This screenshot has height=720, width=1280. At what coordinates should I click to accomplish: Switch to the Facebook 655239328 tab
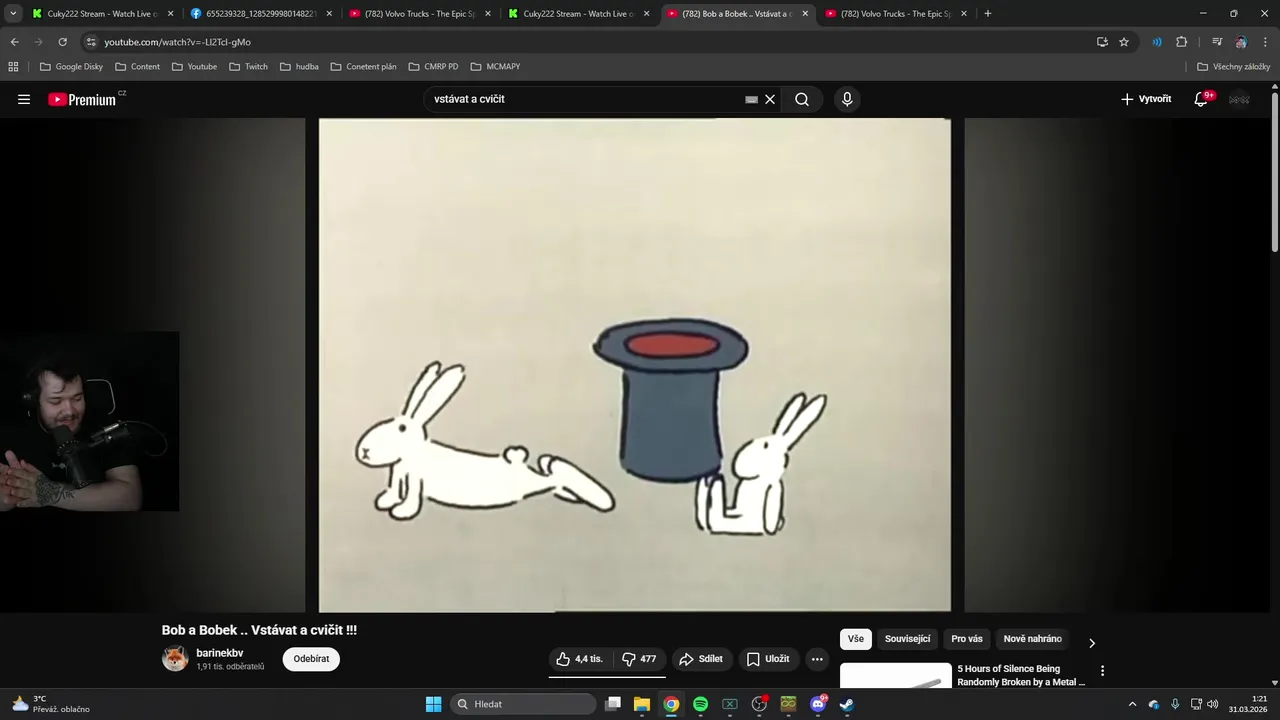pos(262,14)
